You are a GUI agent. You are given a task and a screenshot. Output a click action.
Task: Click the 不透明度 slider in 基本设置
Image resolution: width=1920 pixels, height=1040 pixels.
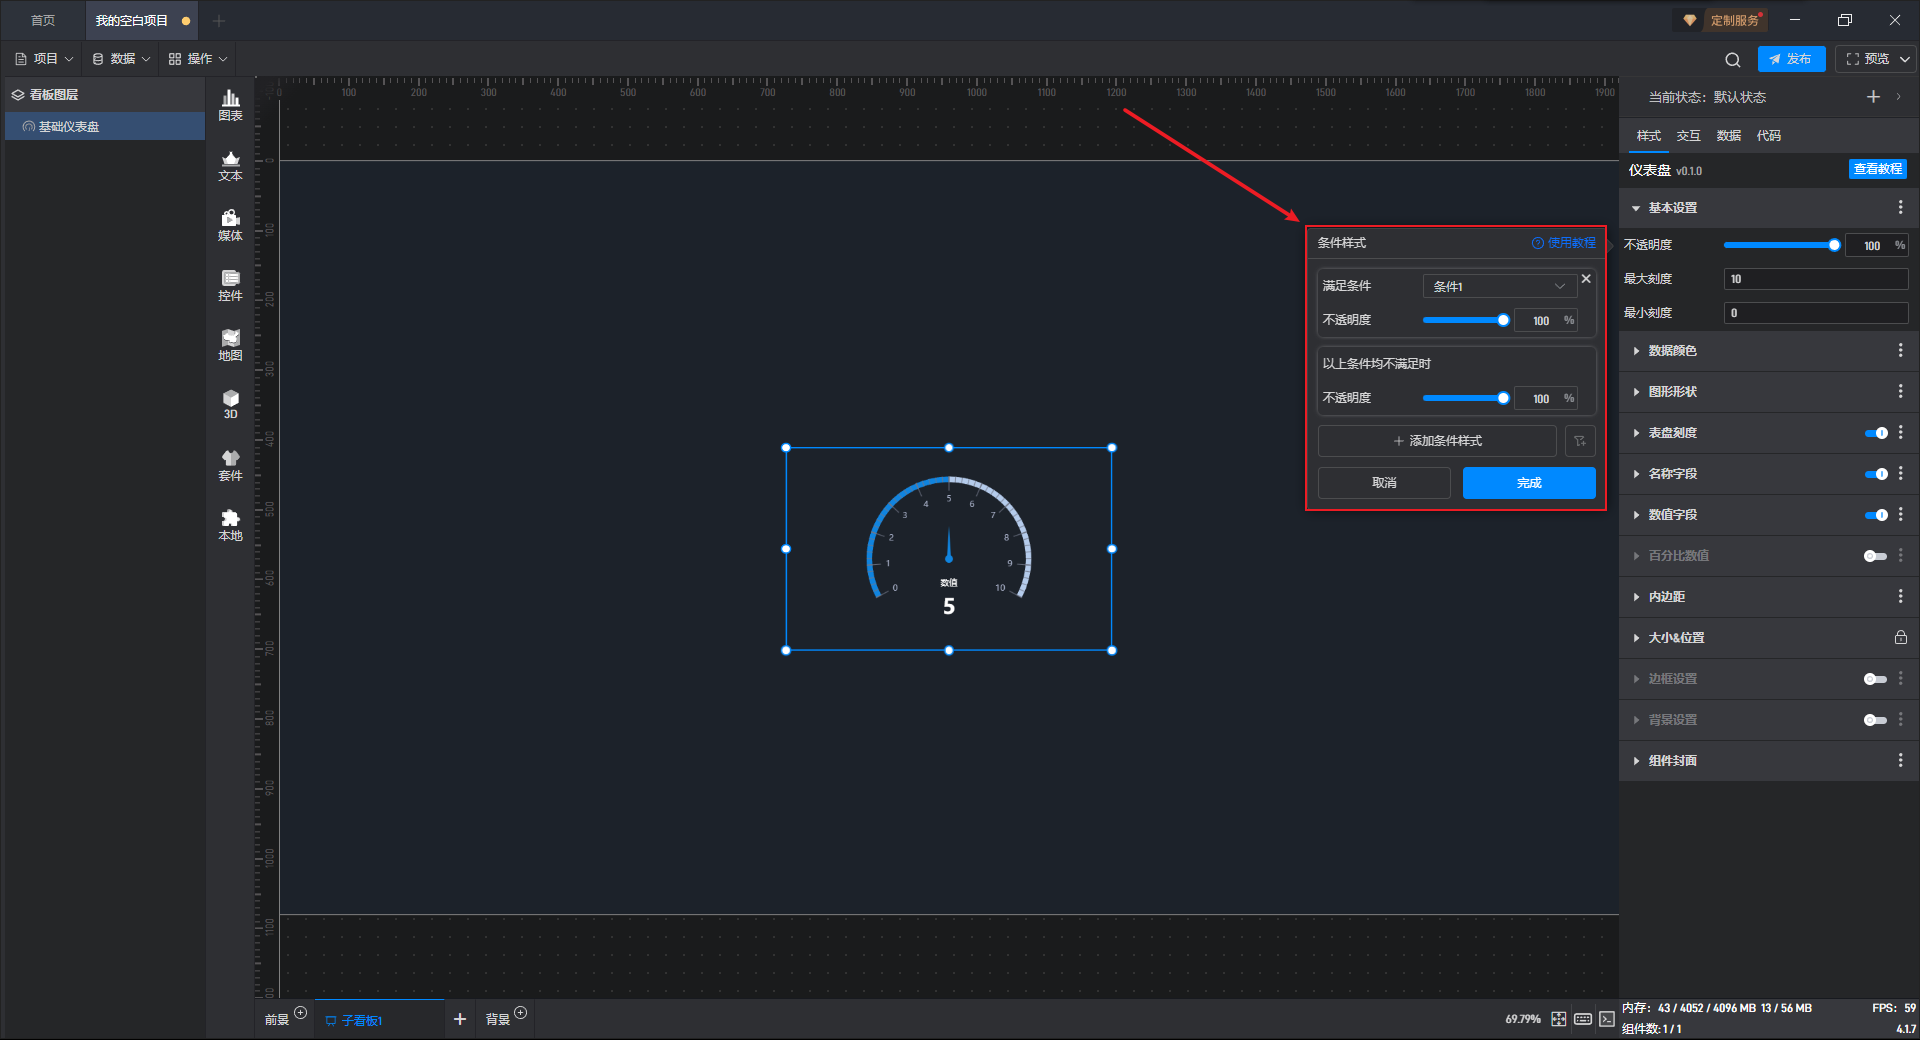tap(1780, 245)
